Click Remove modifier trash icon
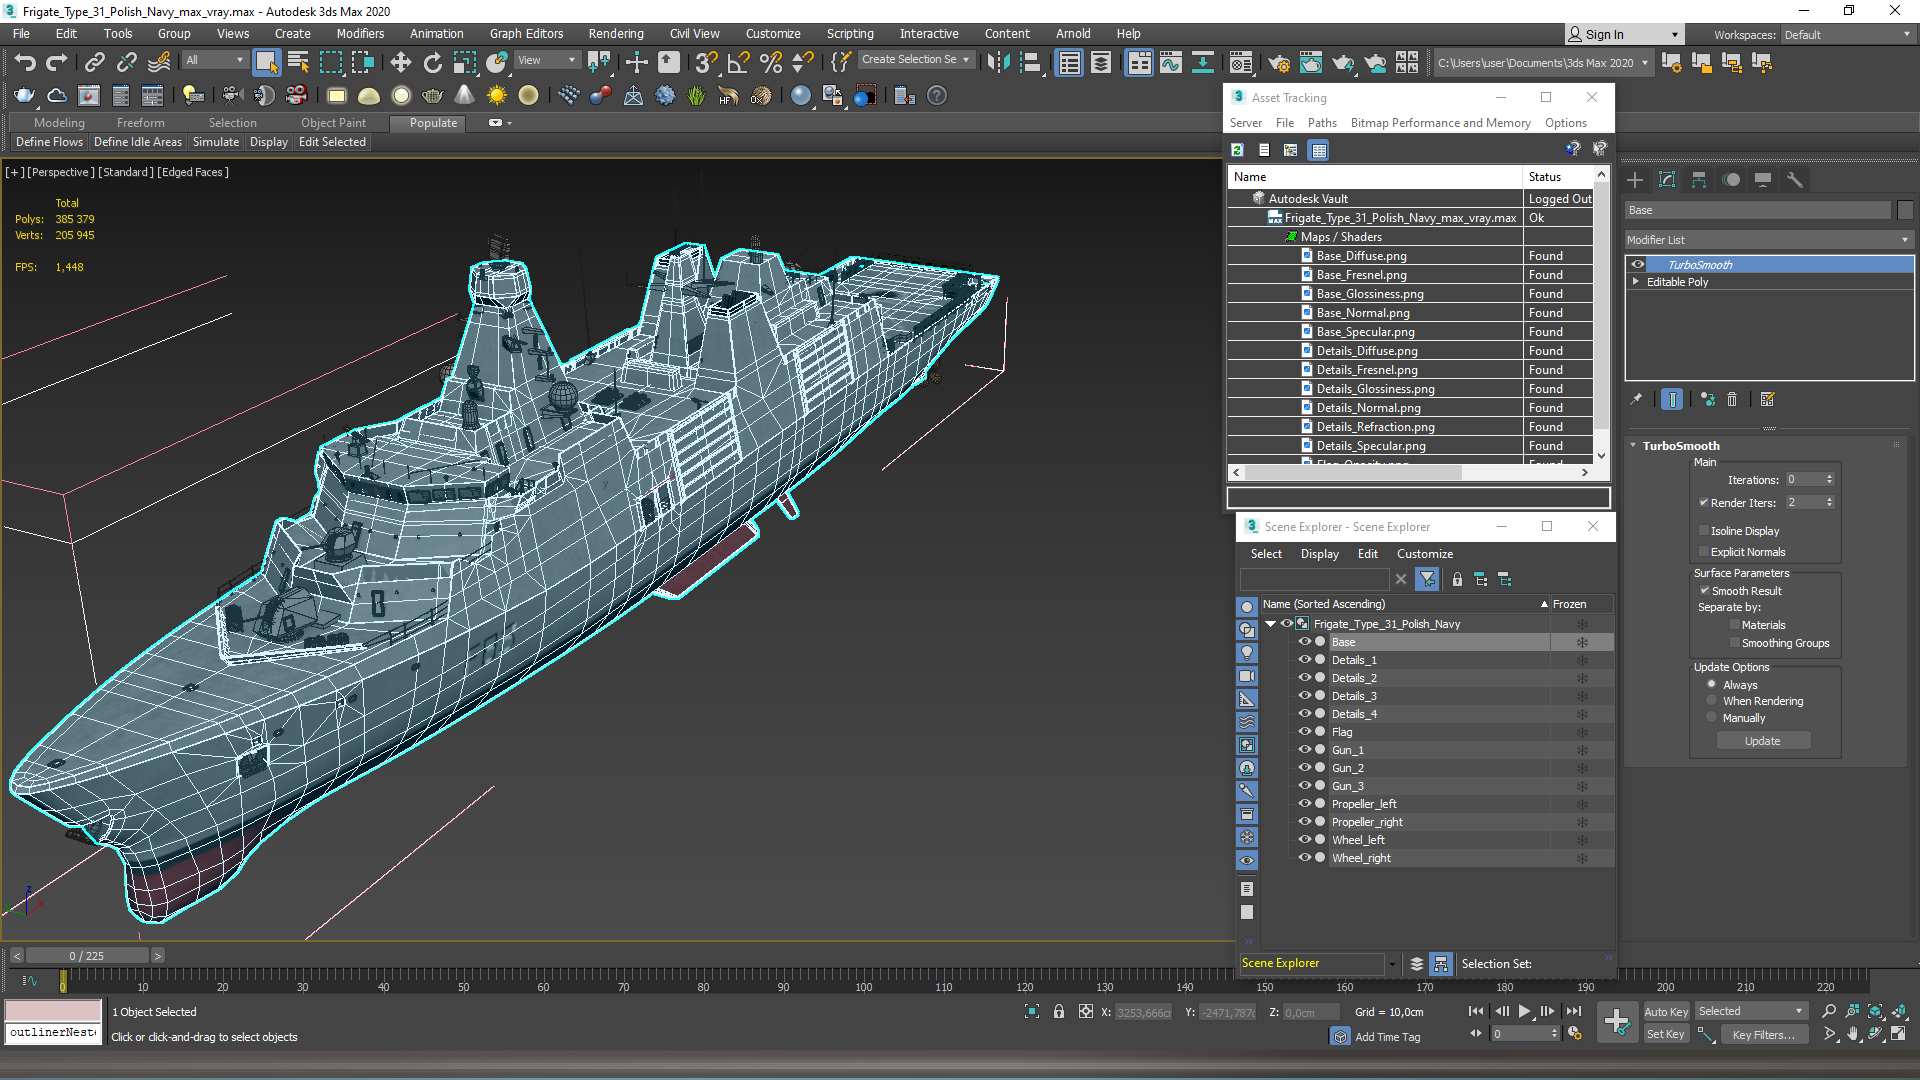This screenshot has width=1920, height=1080. tap(1732, 399)
